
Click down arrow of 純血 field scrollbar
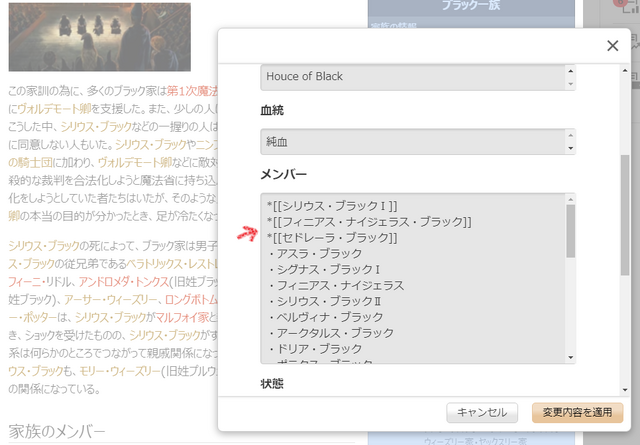(x=571, y=148)
